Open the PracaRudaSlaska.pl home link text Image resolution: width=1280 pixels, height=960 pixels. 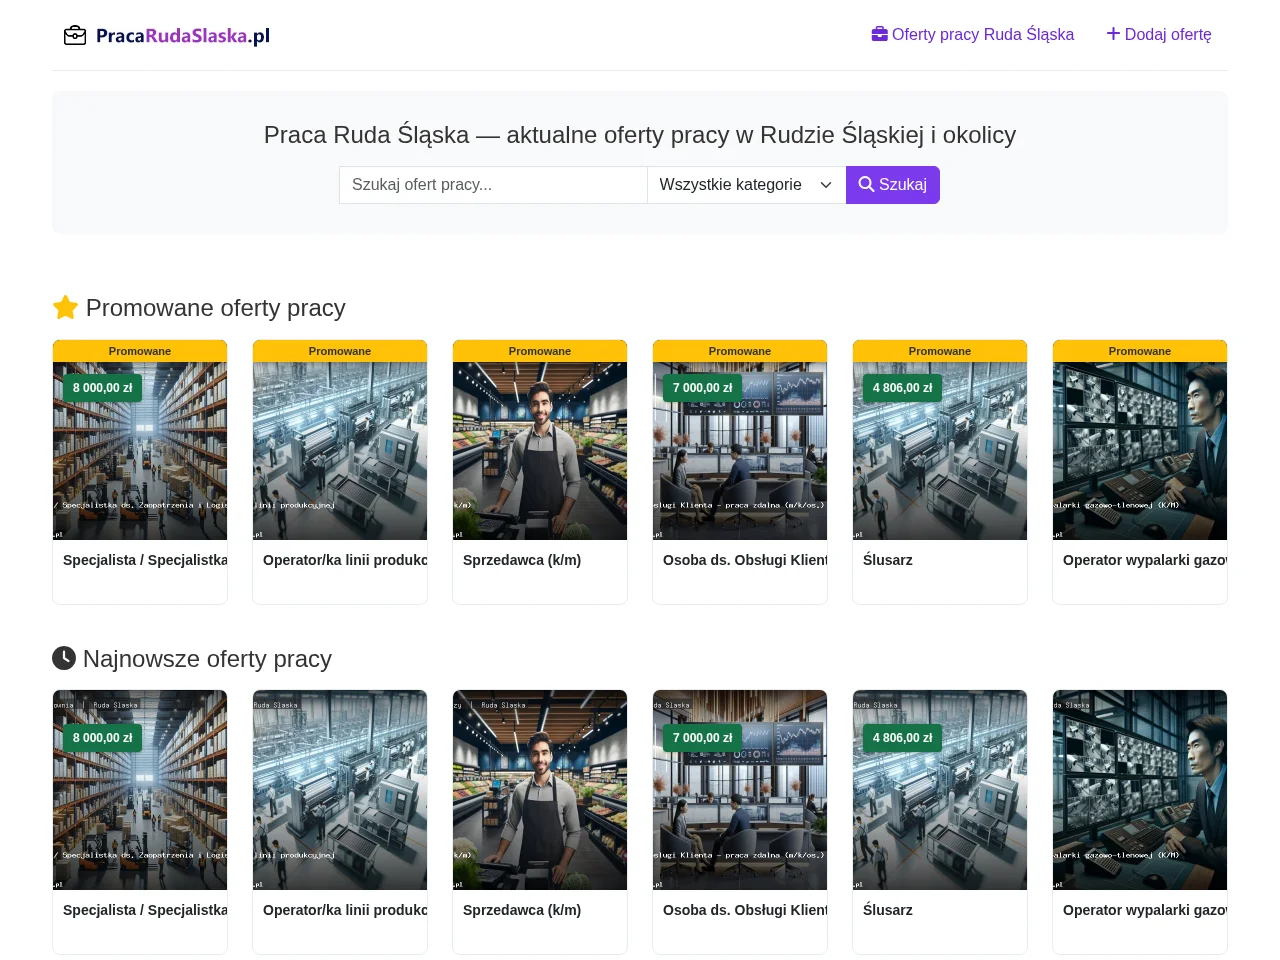pos(183,36)
